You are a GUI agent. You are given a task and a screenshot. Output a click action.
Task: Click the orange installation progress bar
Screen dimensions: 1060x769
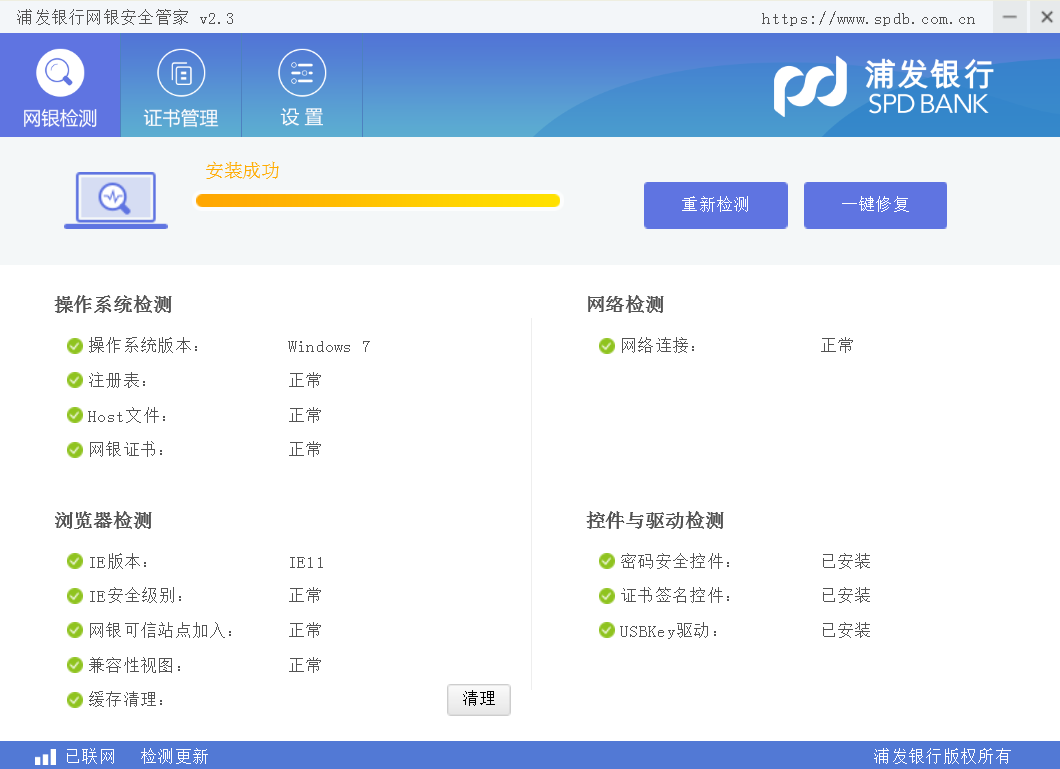coord(378,201)
